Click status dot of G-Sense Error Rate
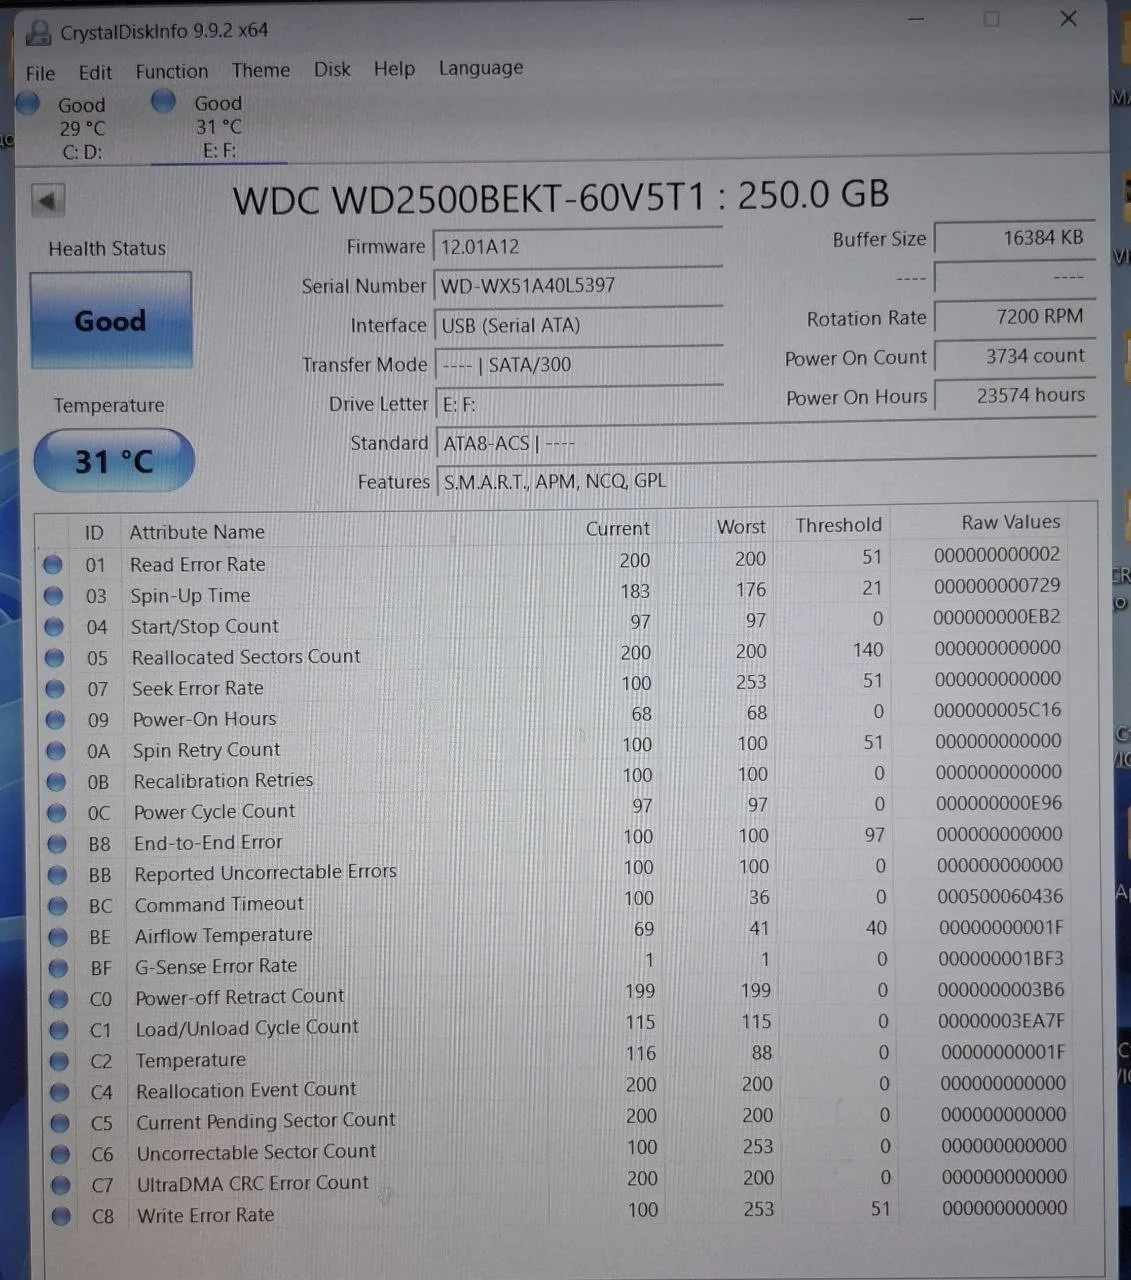1131x1280 pixels. [59, 968]
